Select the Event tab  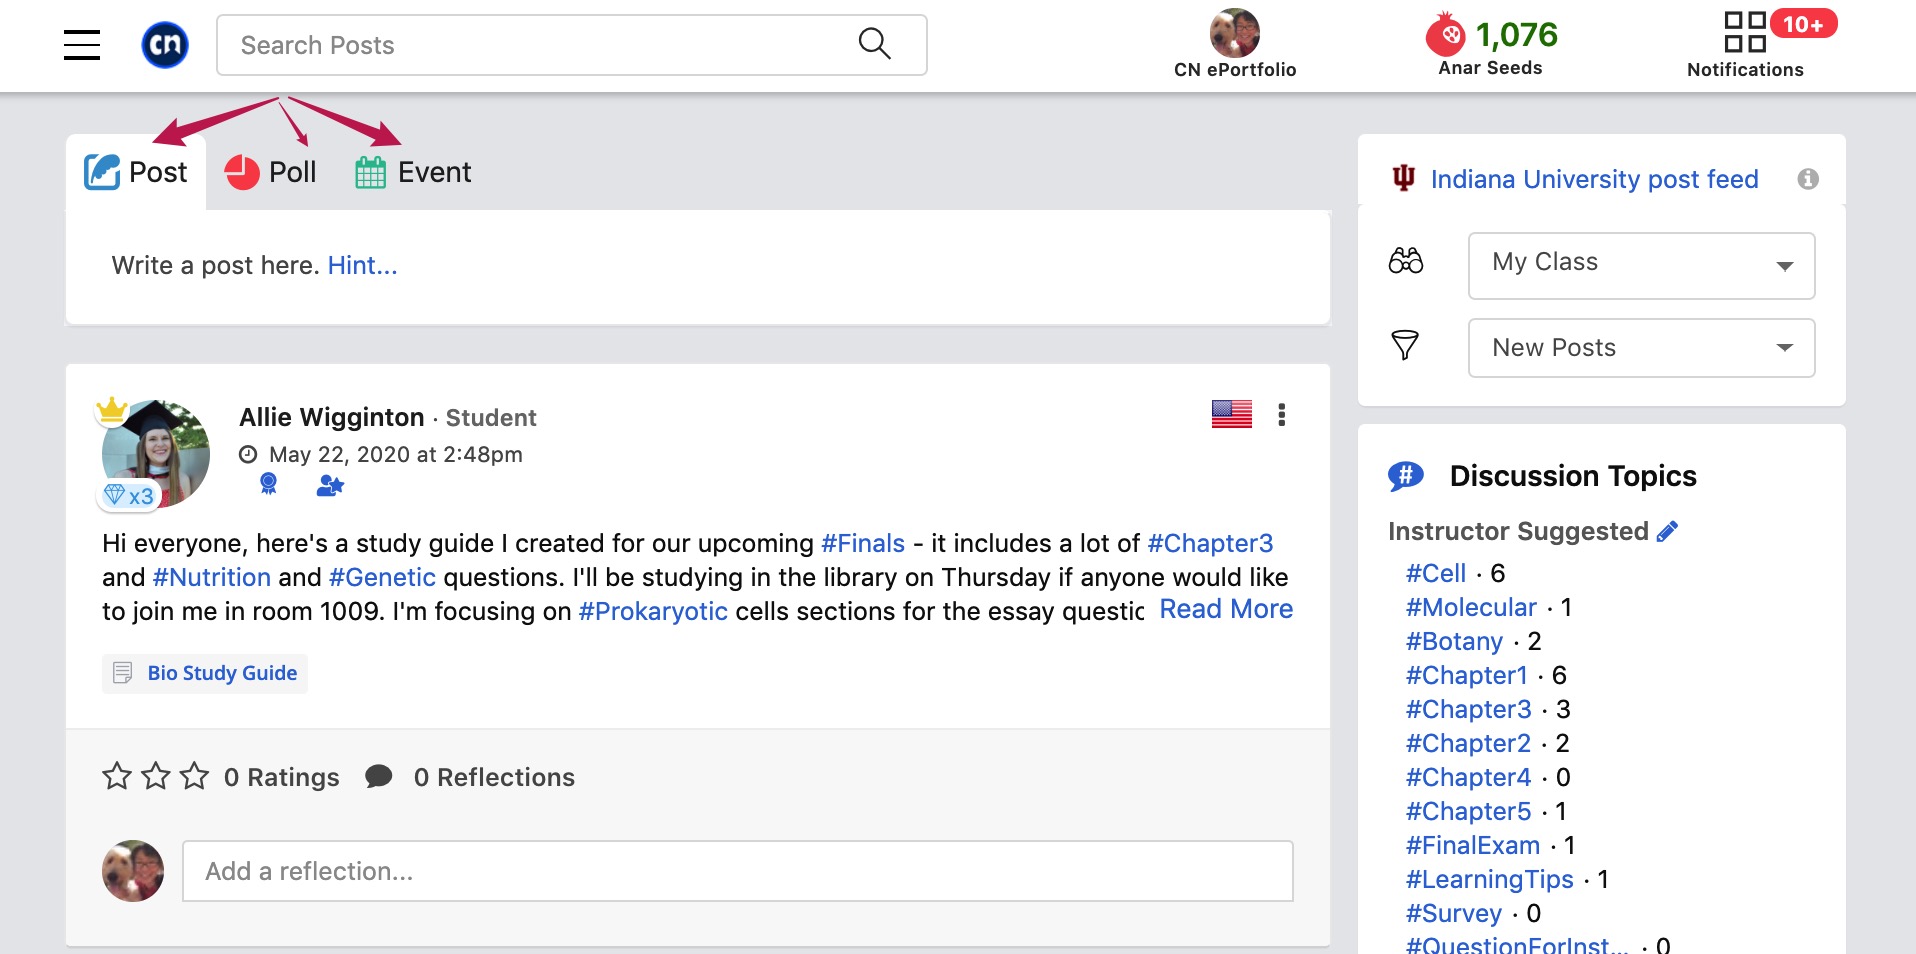coord(413,172)
